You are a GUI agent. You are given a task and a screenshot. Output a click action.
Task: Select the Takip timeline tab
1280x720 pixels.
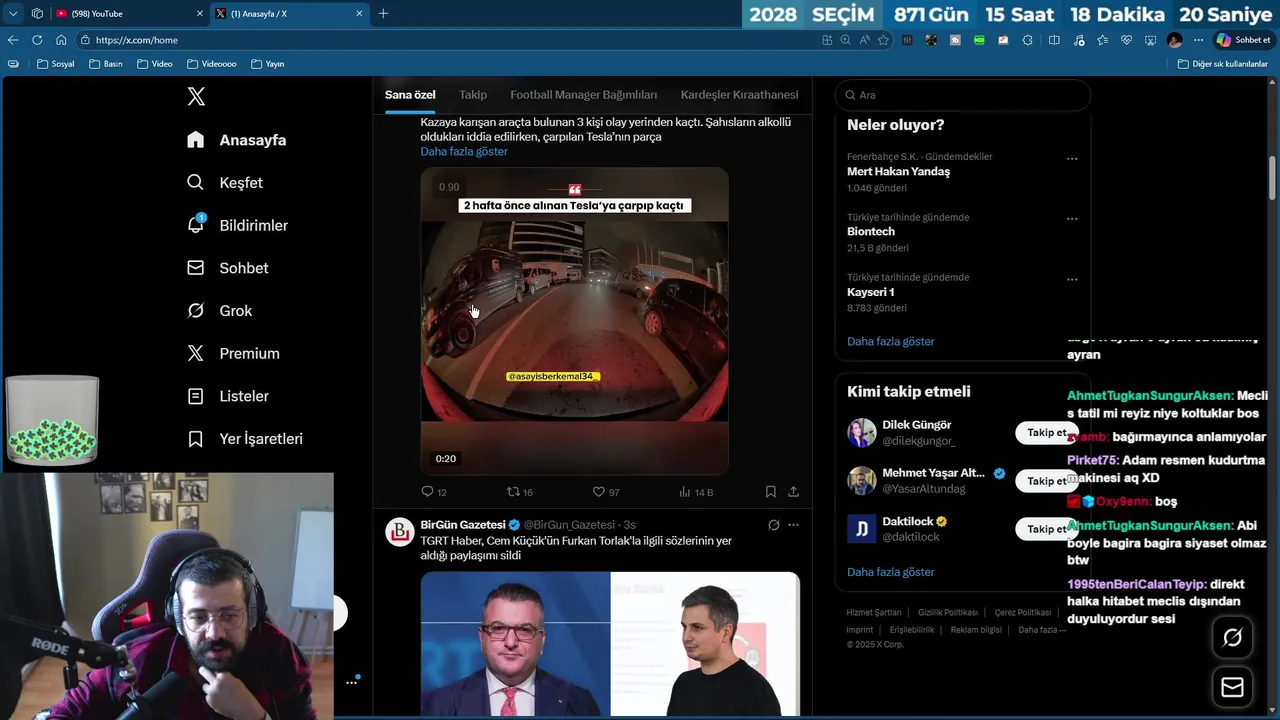click(473, 95)
